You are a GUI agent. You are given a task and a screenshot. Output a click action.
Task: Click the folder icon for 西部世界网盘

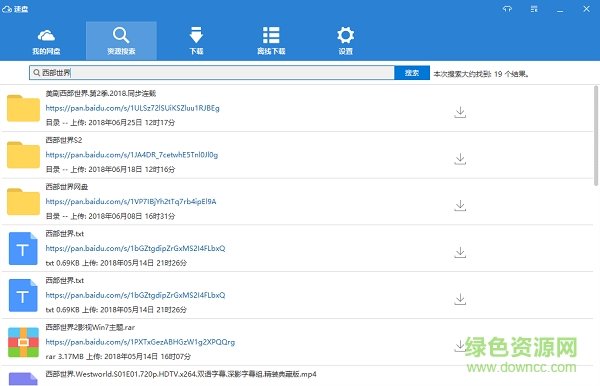[23, 202]
